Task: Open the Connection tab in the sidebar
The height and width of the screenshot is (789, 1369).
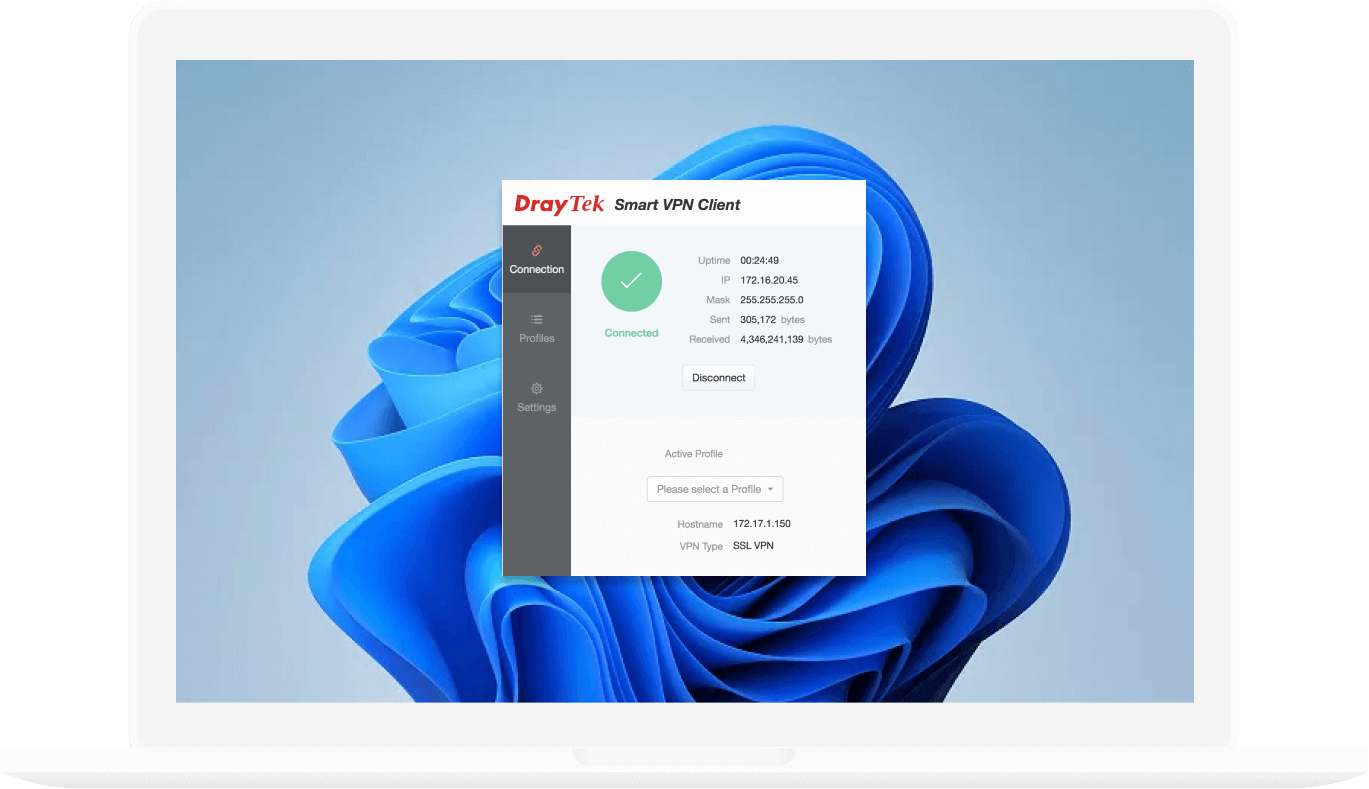Action: tap(537, 259)
